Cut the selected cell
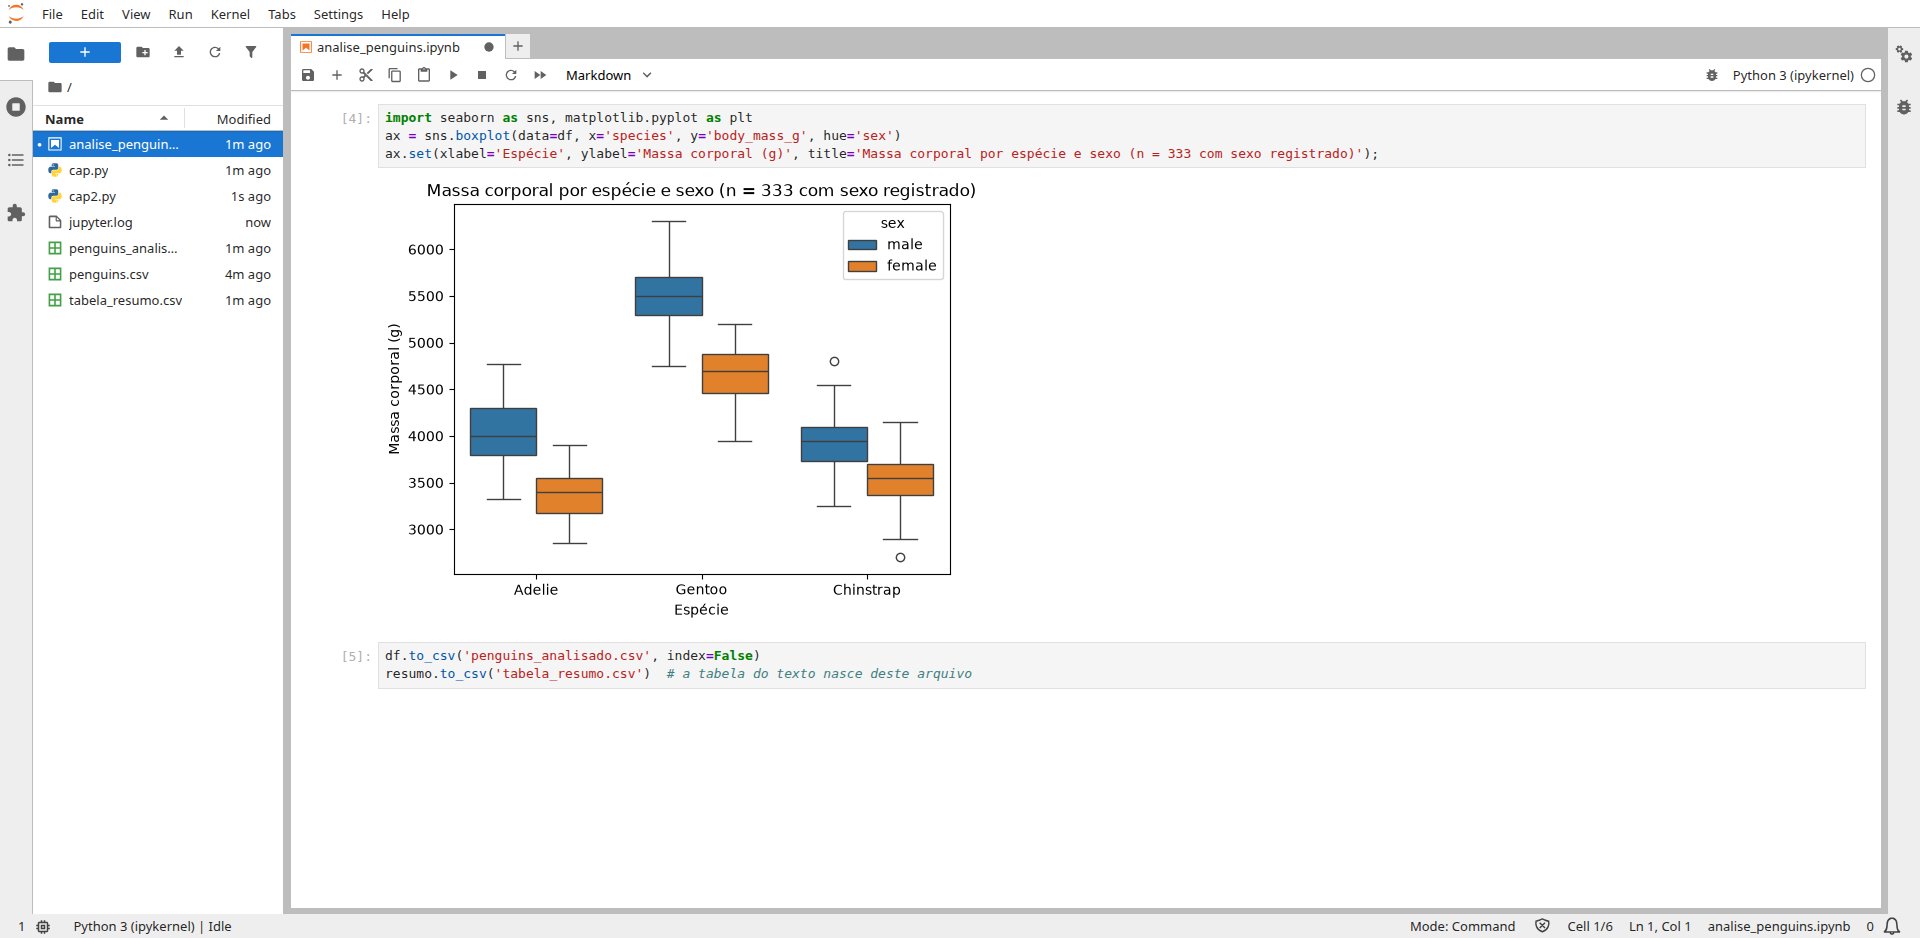 click(366, 75)
